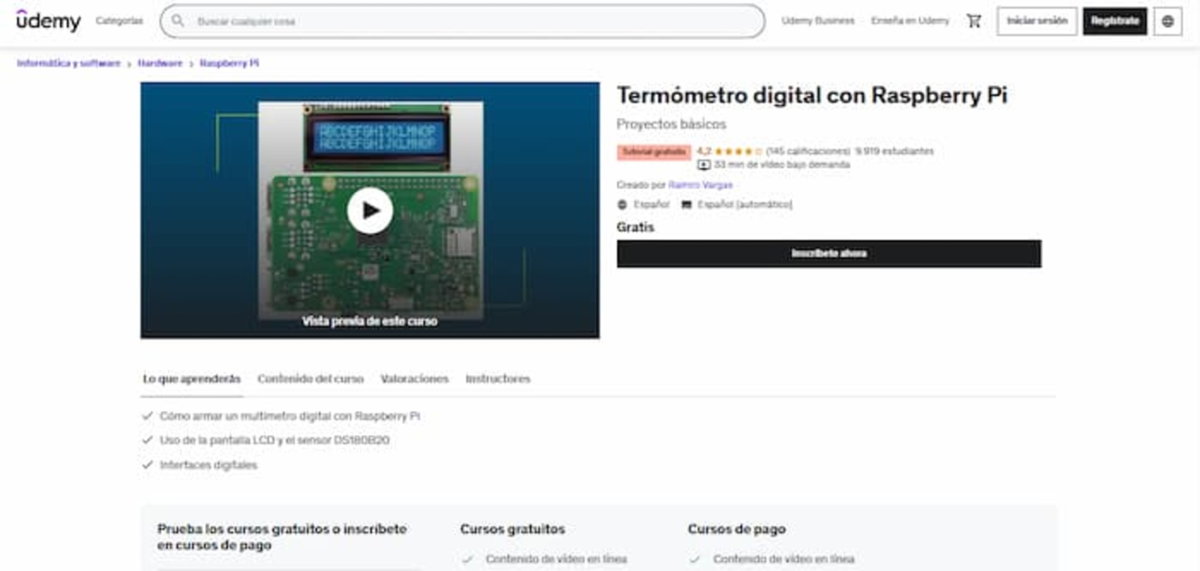1200x571 pixels.
Task: Click the subtitles icon beside Español [automático]
Action: (x=686, y=204)
